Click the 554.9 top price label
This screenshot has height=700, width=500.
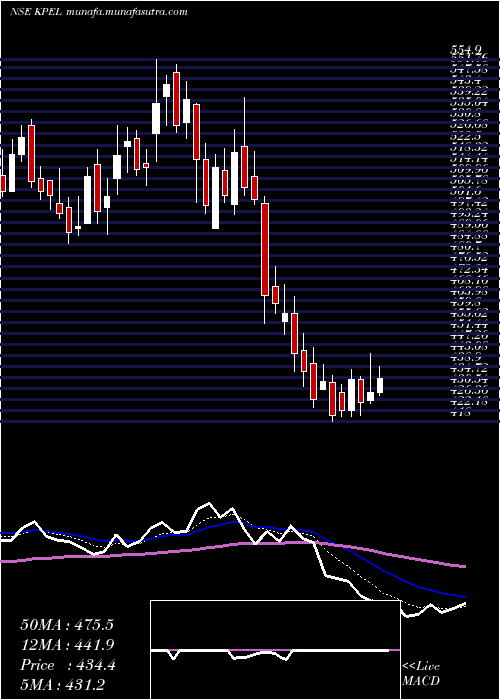[466, 50]
